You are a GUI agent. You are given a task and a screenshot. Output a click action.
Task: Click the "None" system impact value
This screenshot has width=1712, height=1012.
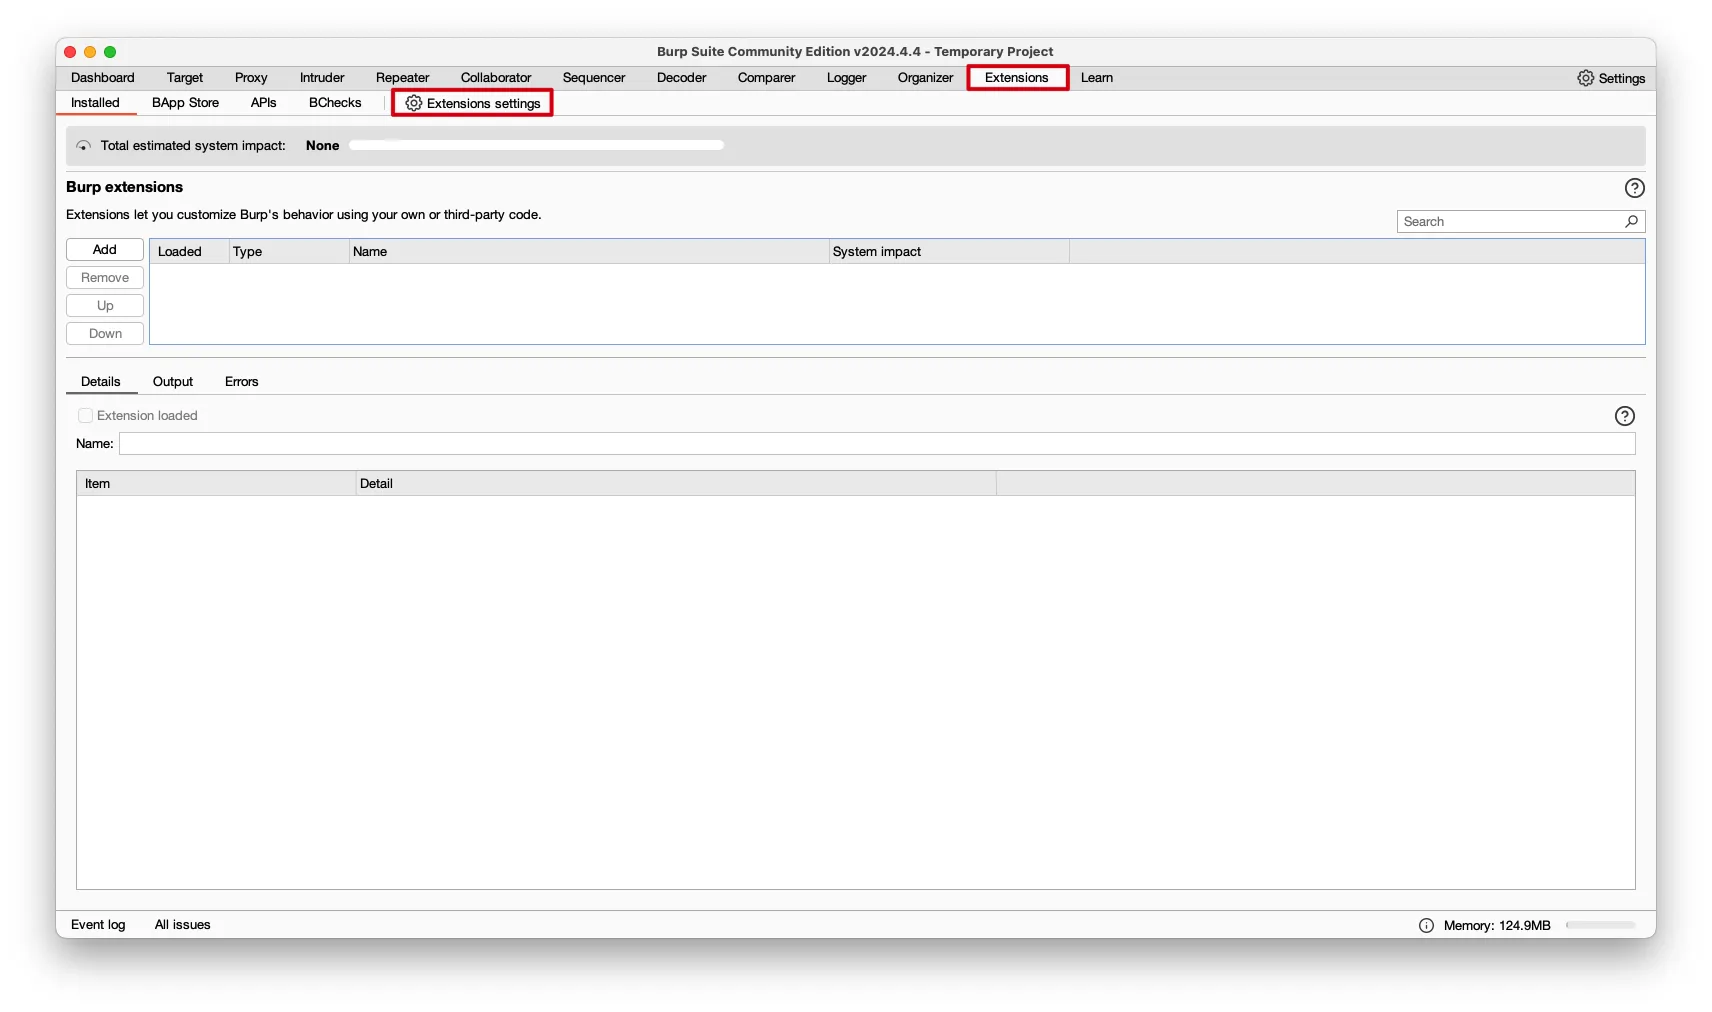coord(323,146)
